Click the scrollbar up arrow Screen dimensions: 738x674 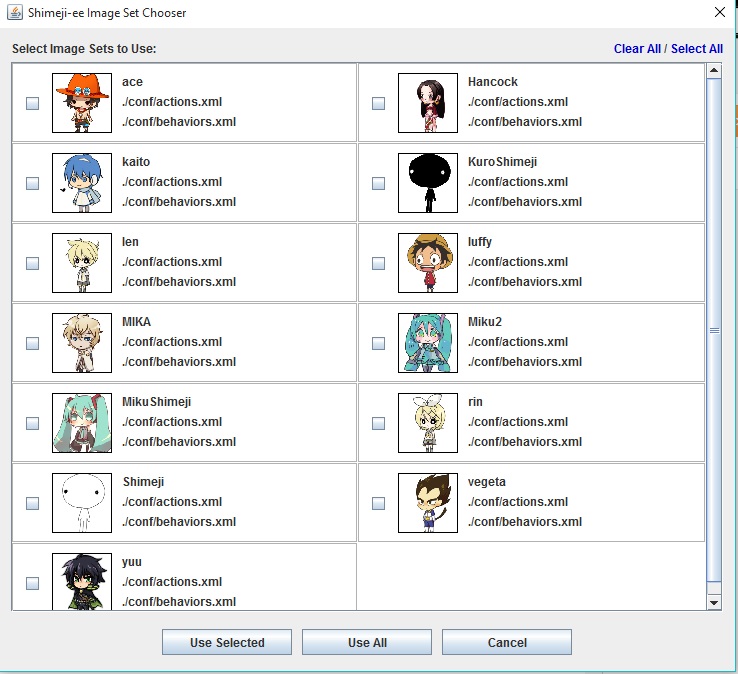(x=714, y=71)
